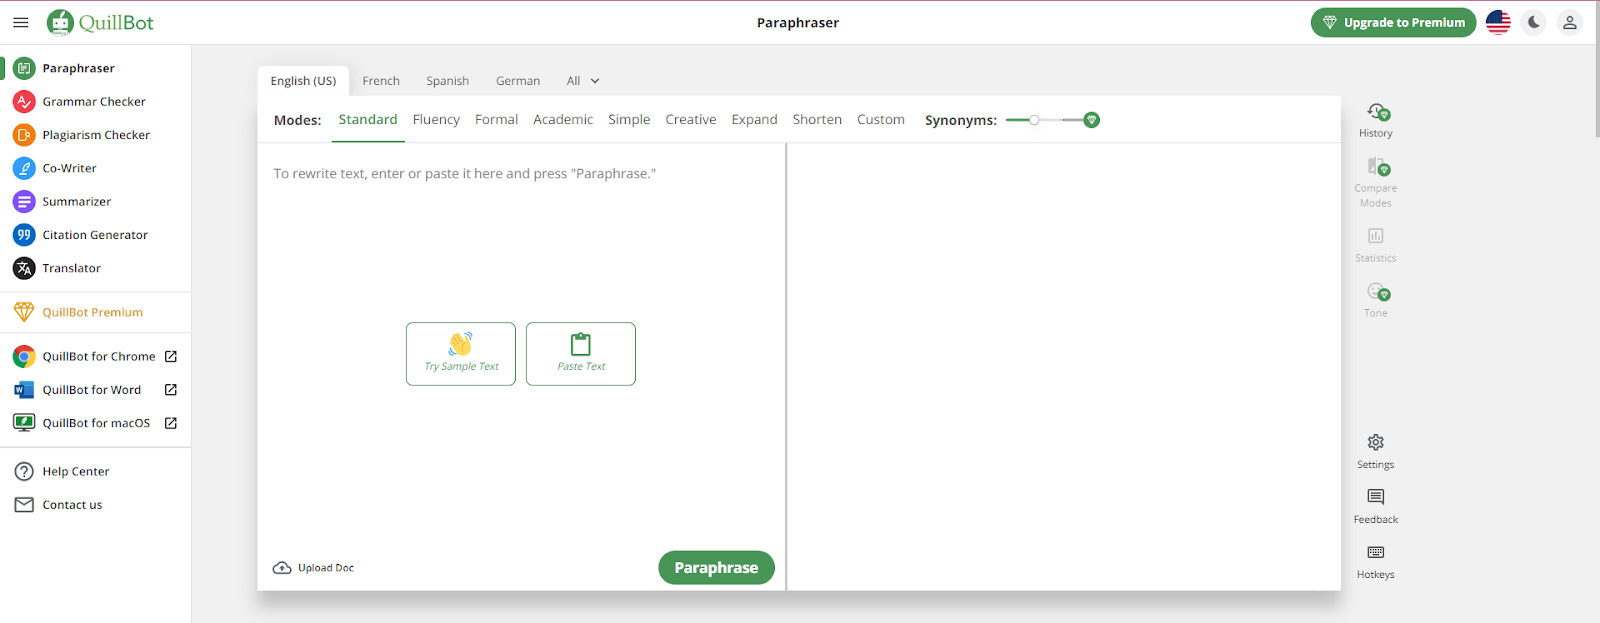Click the Contact us envelope icon
Screen dimensions: 1600x623
click(x=24, y=505)
